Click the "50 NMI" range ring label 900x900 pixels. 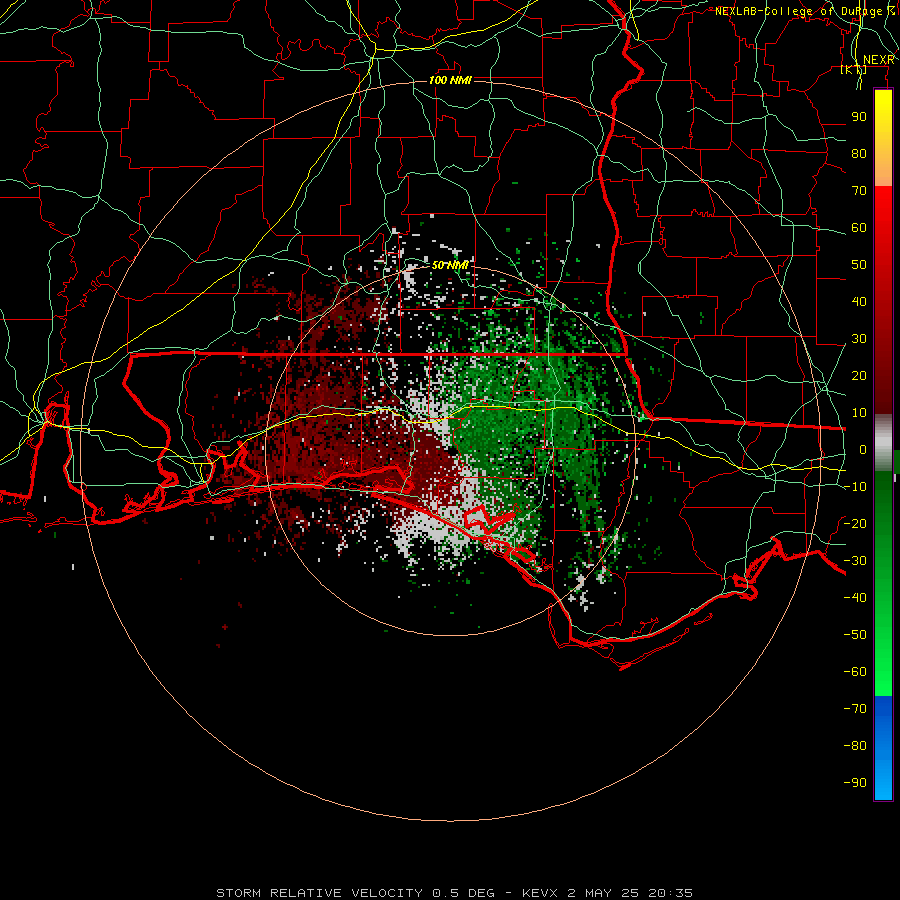point(450,265)
